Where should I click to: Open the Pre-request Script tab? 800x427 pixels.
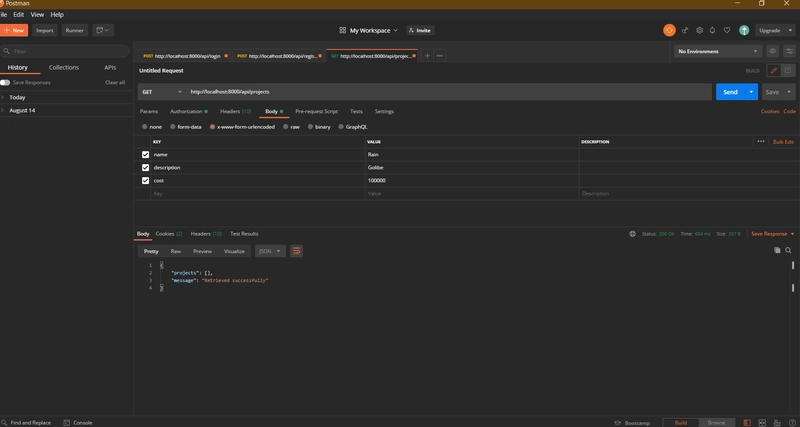point(316,111)
